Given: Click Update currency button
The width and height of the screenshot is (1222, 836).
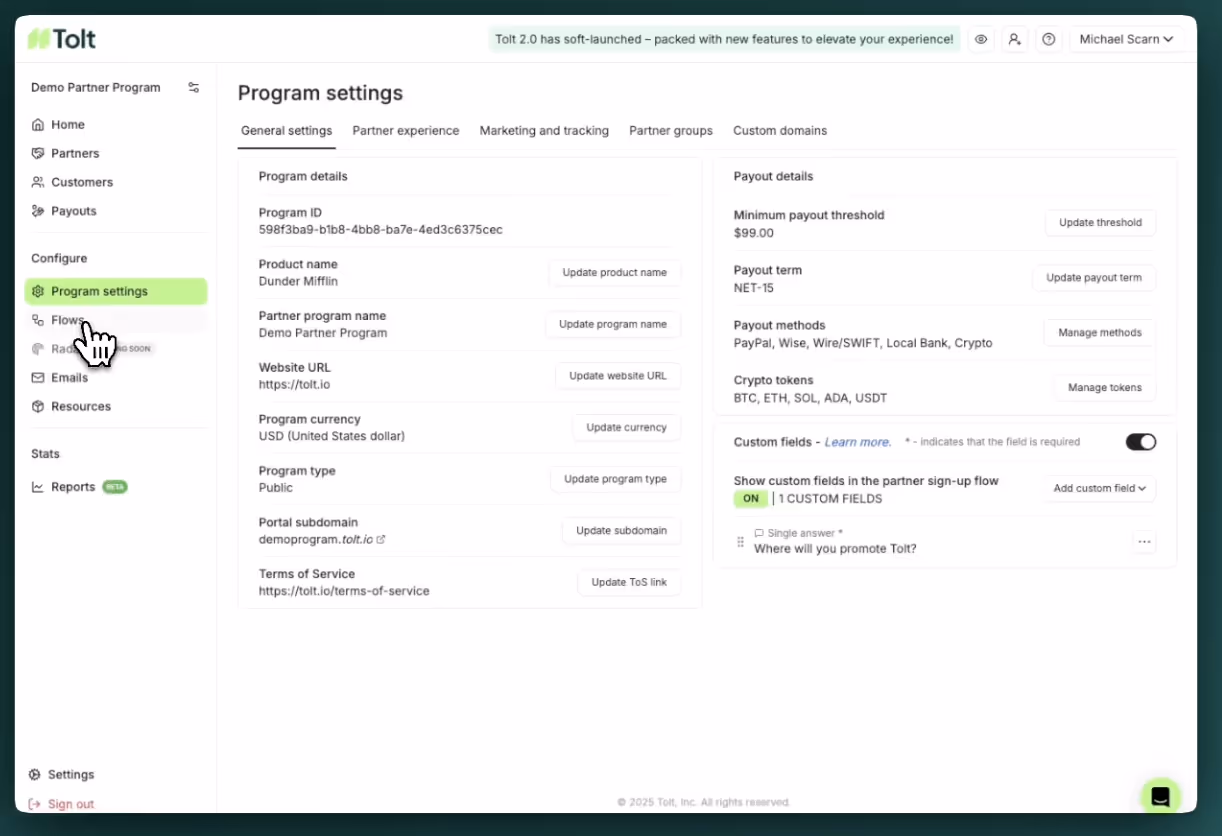Looking at the screenshot, I should pos(627,428).
